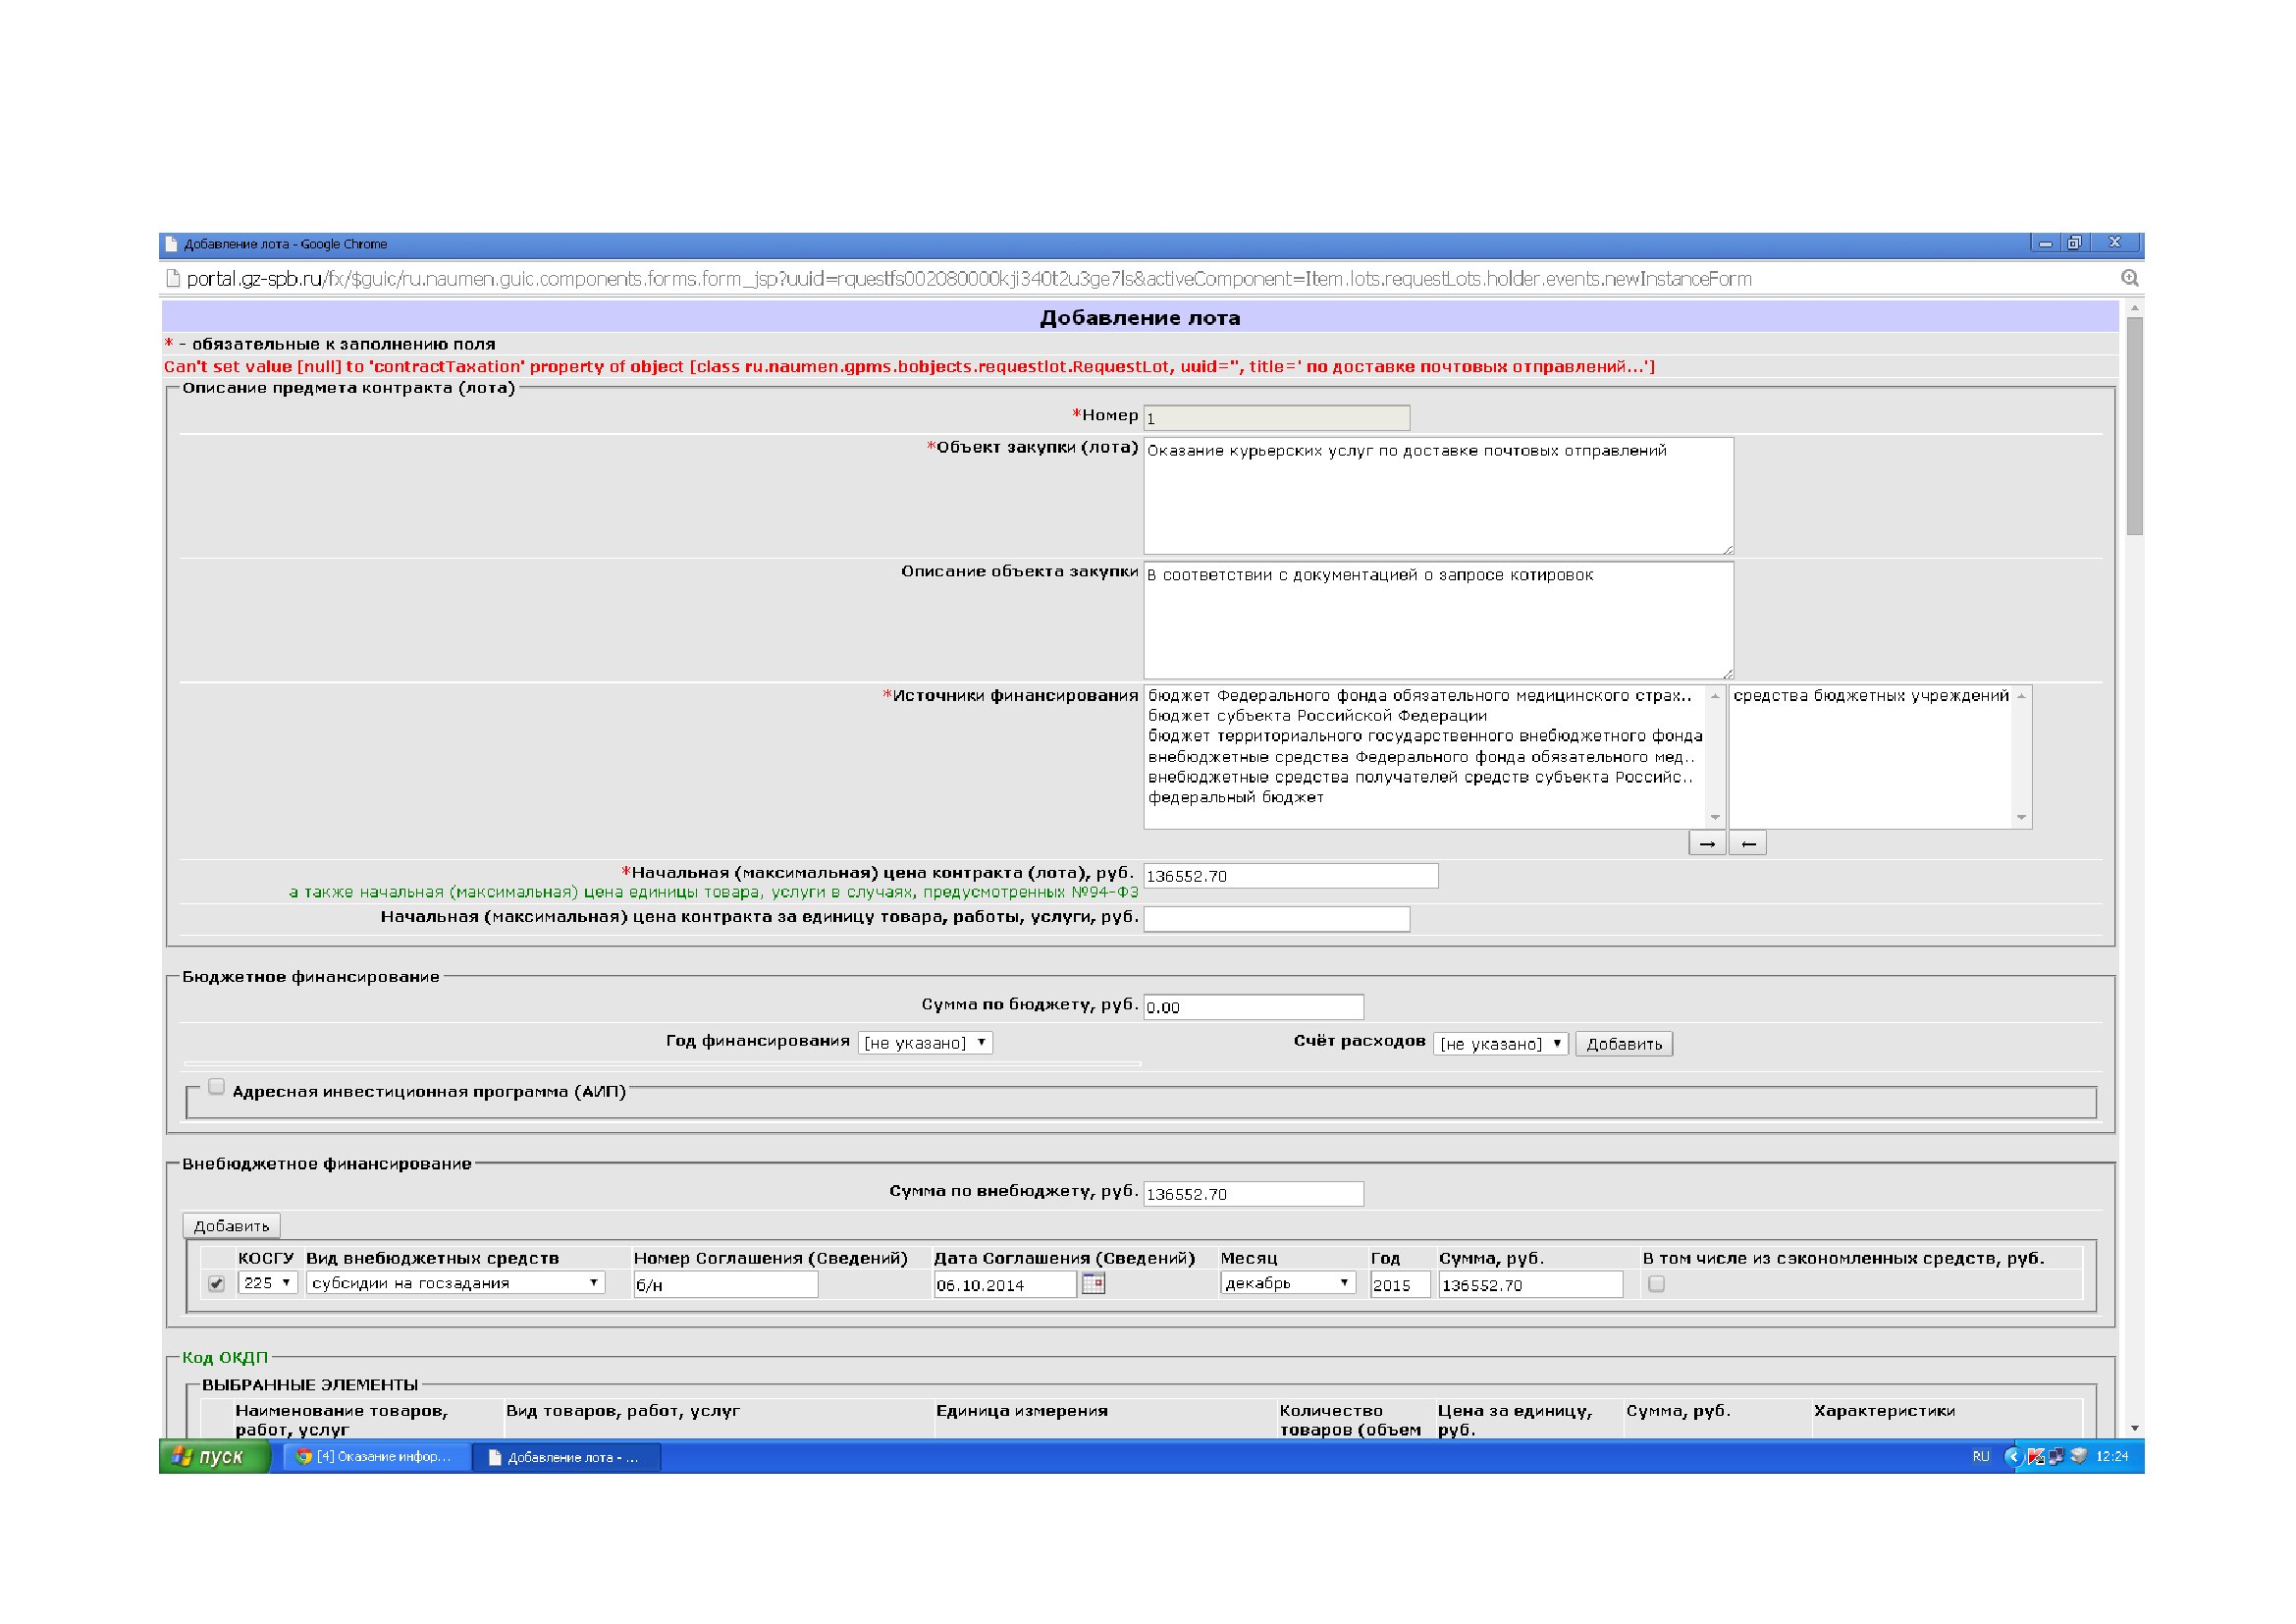
Task: Expand the Счёт расходов dropdown
Action: pos(1499,1043)
